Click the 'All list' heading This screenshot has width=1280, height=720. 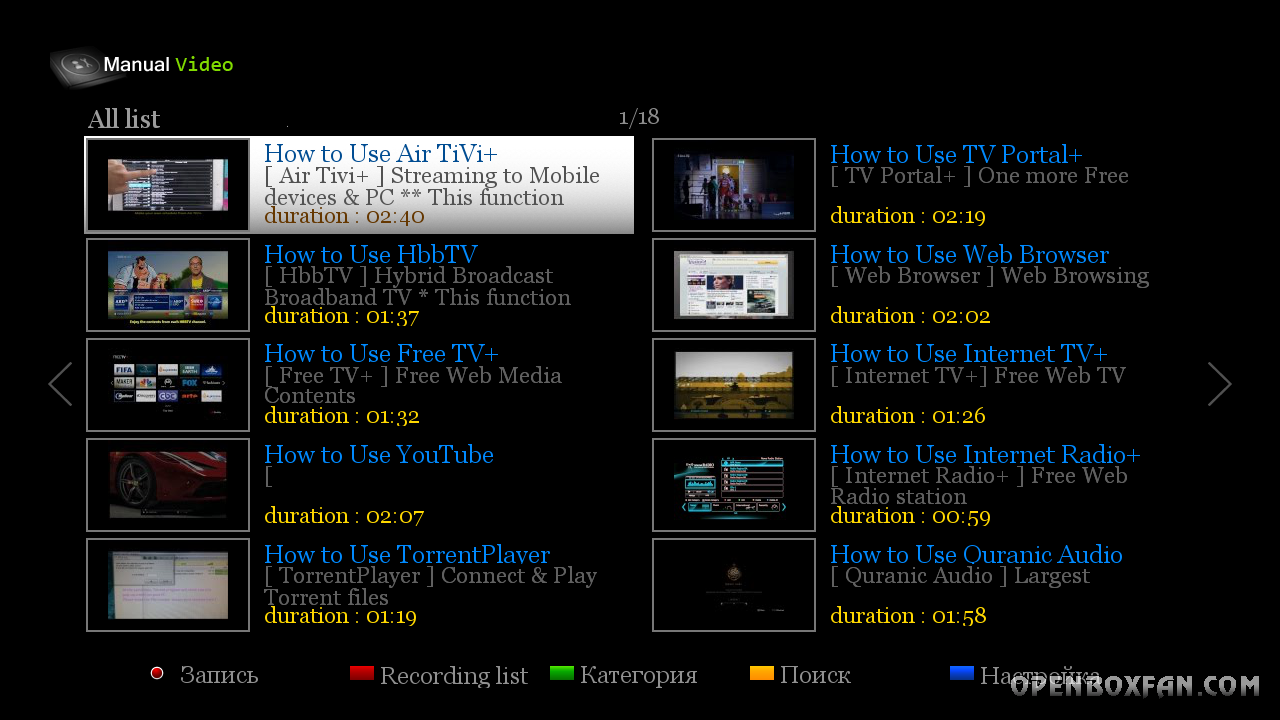click(124, 119)
